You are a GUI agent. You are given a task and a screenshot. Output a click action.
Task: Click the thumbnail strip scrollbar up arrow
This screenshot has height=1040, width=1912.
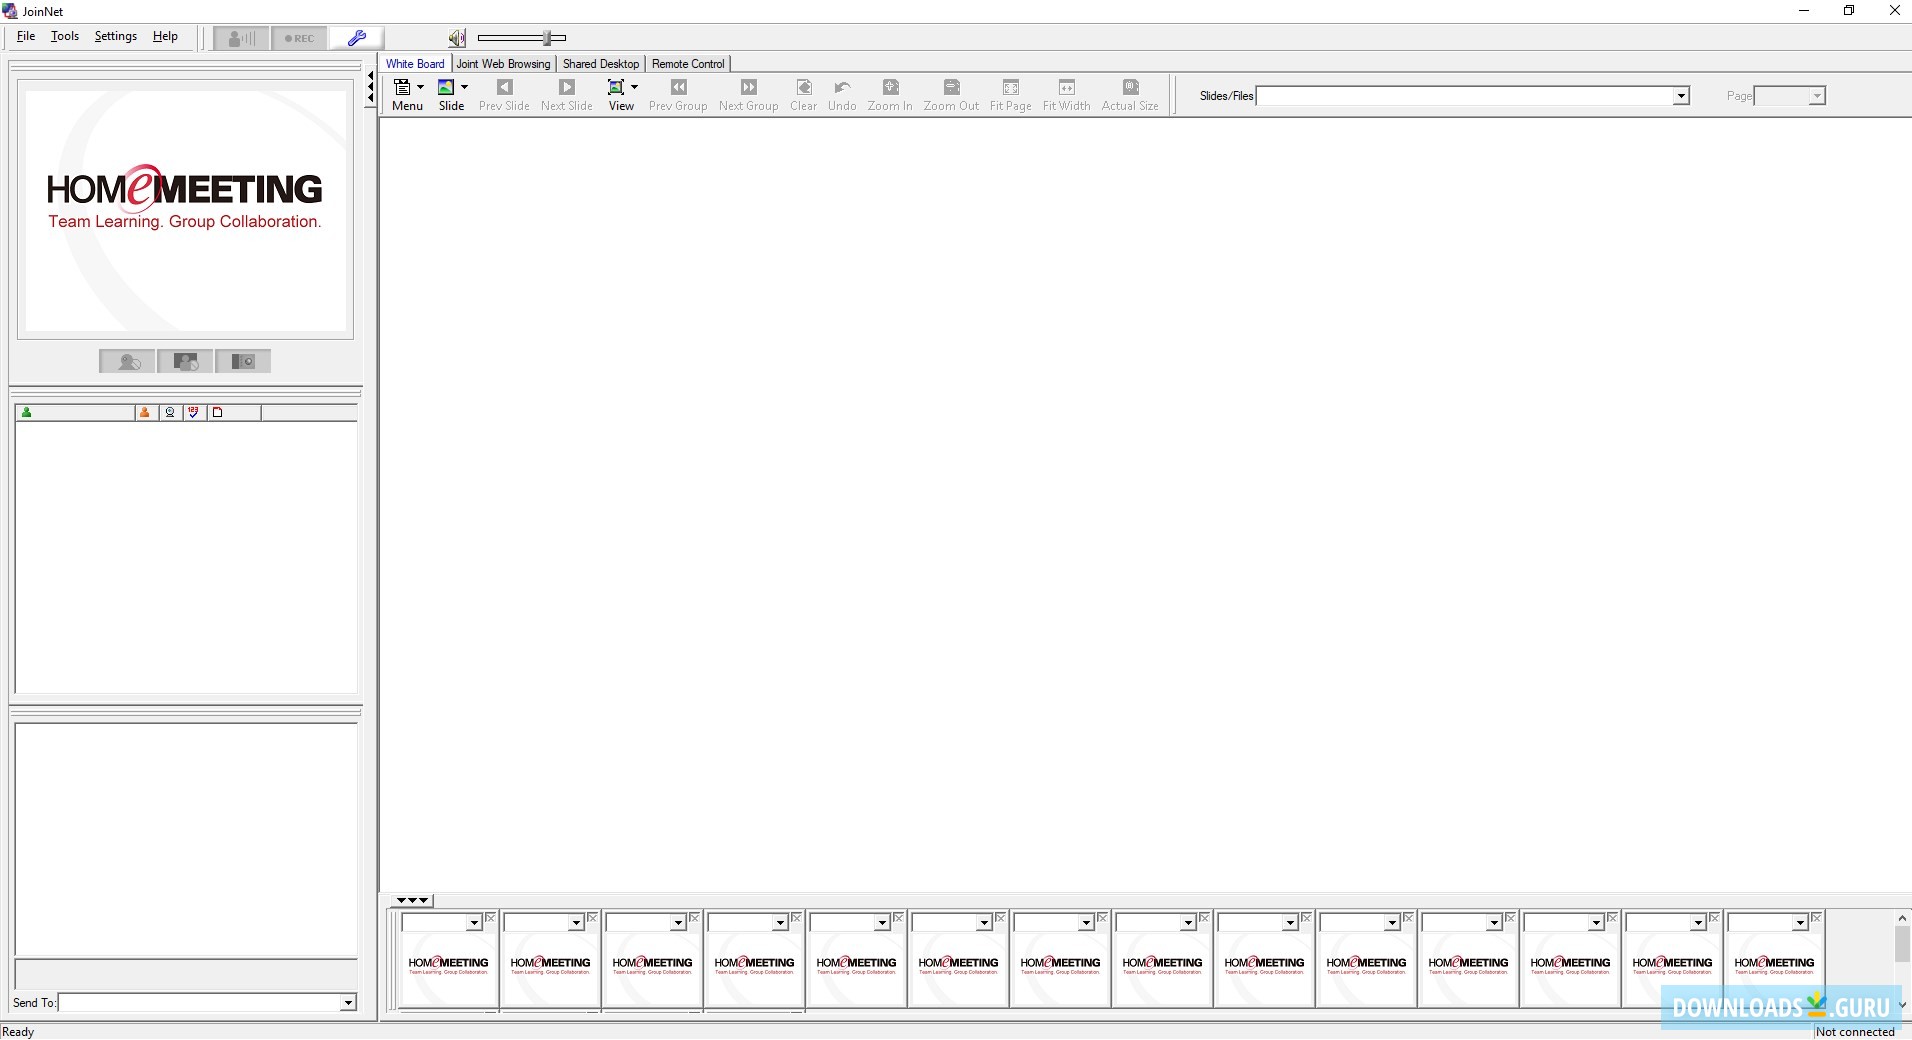[1902, 918]
